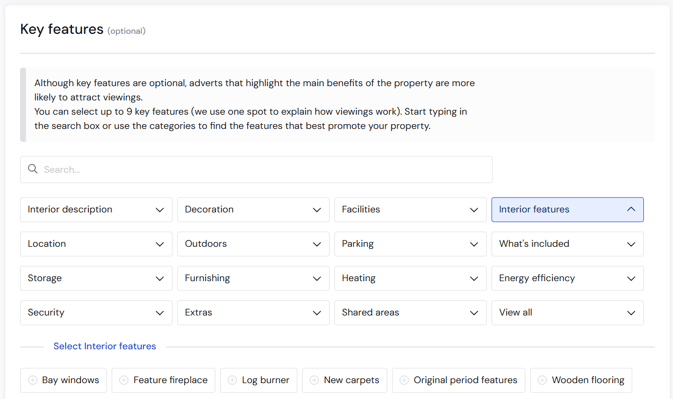
Task: Click the plus icon on Wooden flooring
Action: click(542, 380)
